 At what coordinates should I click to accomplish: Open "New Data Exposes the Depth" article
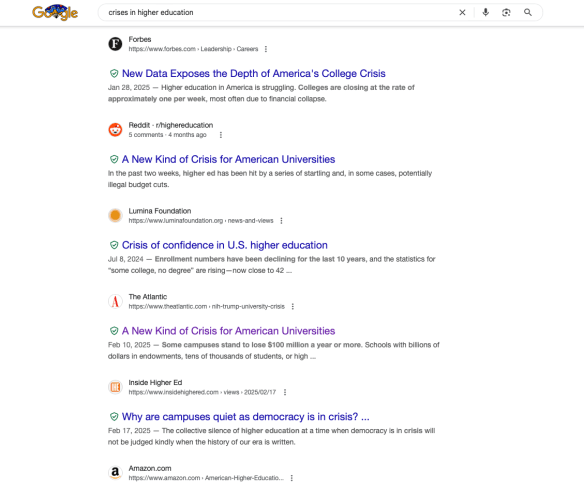point(254,73)
